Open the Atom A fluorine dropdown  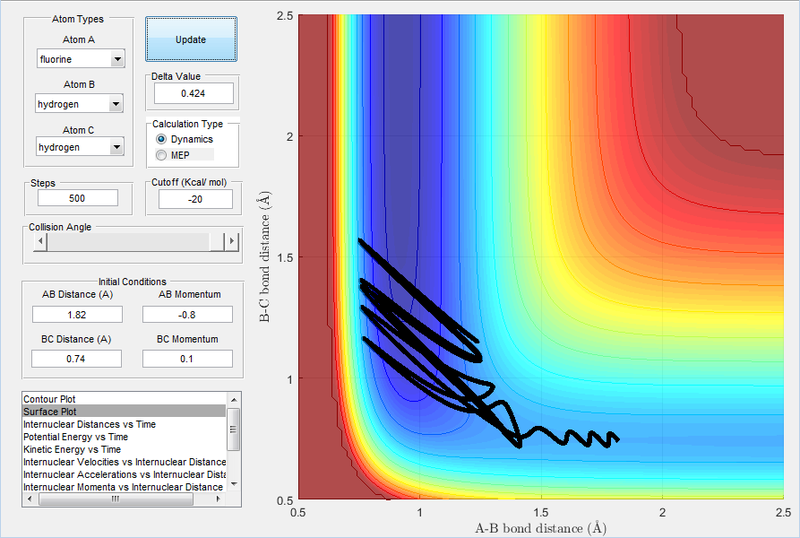point(81,59)
